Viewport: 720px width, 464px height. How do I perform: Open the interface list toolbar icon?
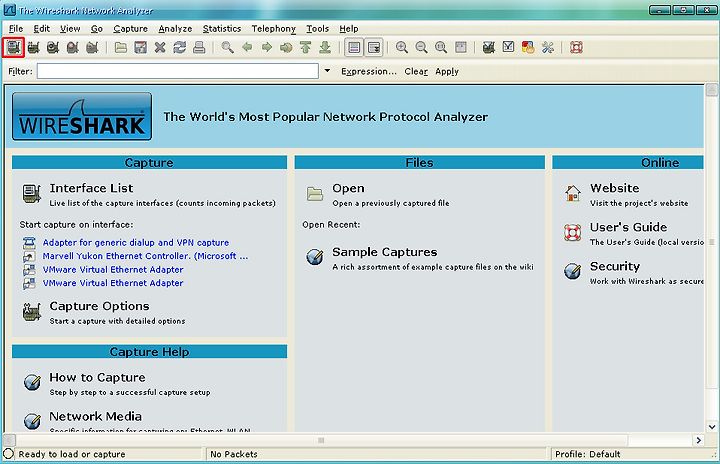point(13,47)
